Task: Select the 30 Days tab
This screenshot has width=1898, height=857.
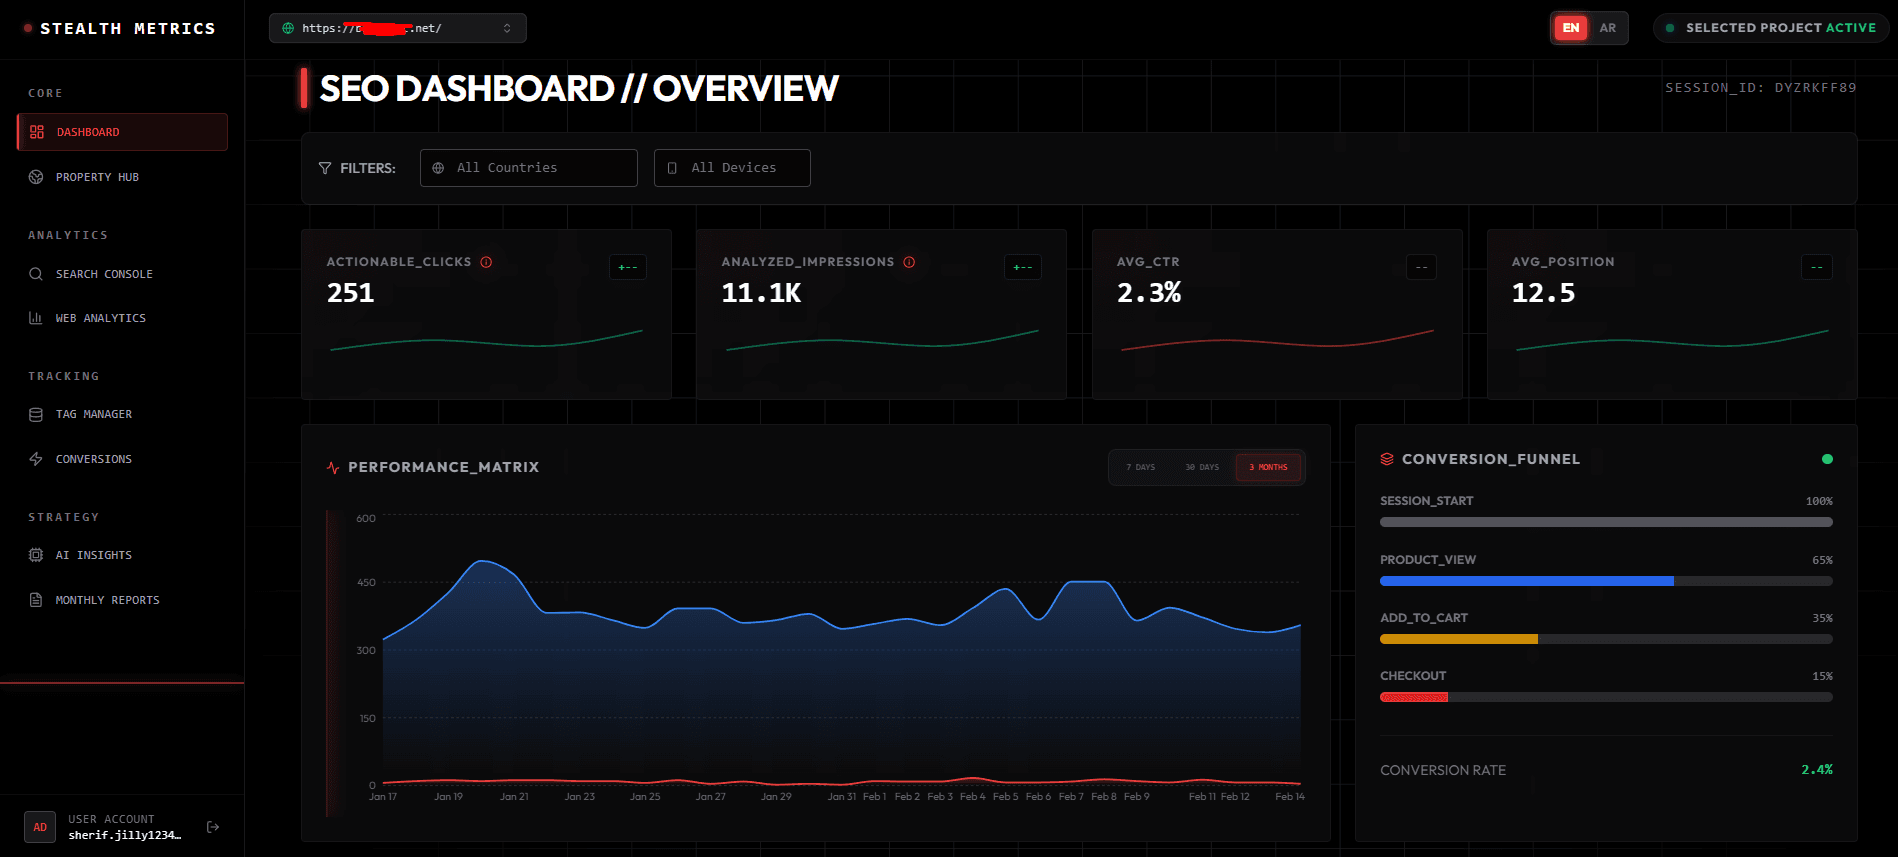Action: click(1202, 467)
